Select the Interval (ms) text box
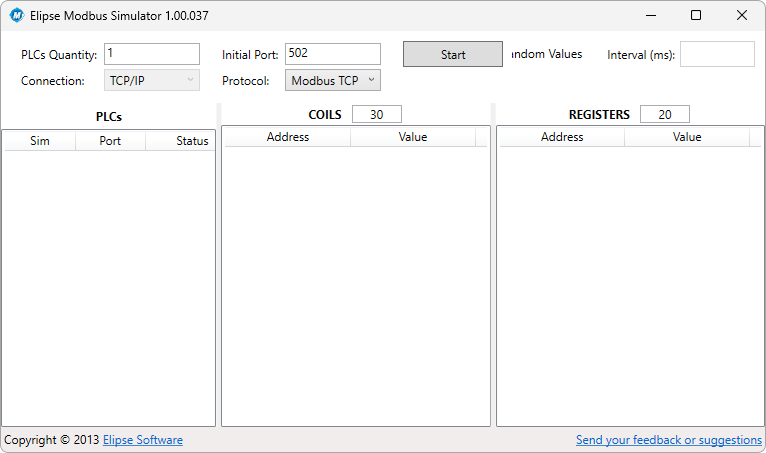Image resolution: width=766 pixels, height=453 pixels. coord(717,54)
